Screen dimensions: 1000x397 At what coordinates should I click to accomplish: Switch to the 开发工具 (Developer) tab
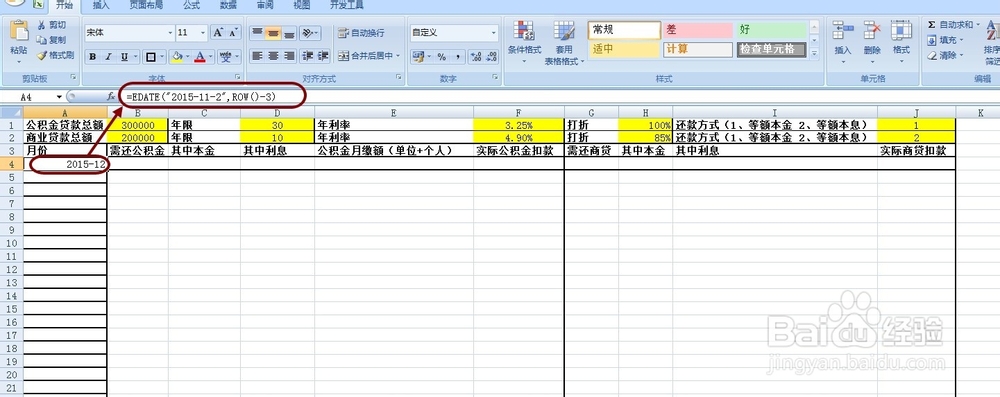click(347, 6)
